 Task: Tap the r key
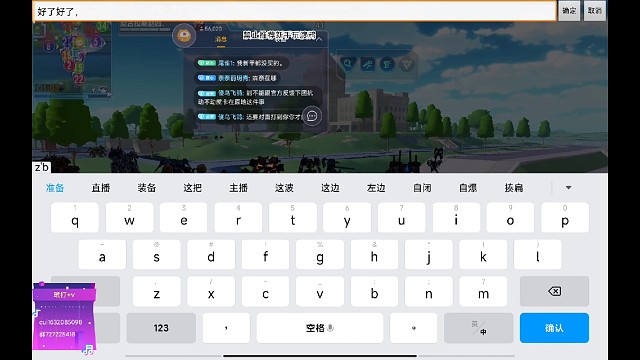[238, 218]
